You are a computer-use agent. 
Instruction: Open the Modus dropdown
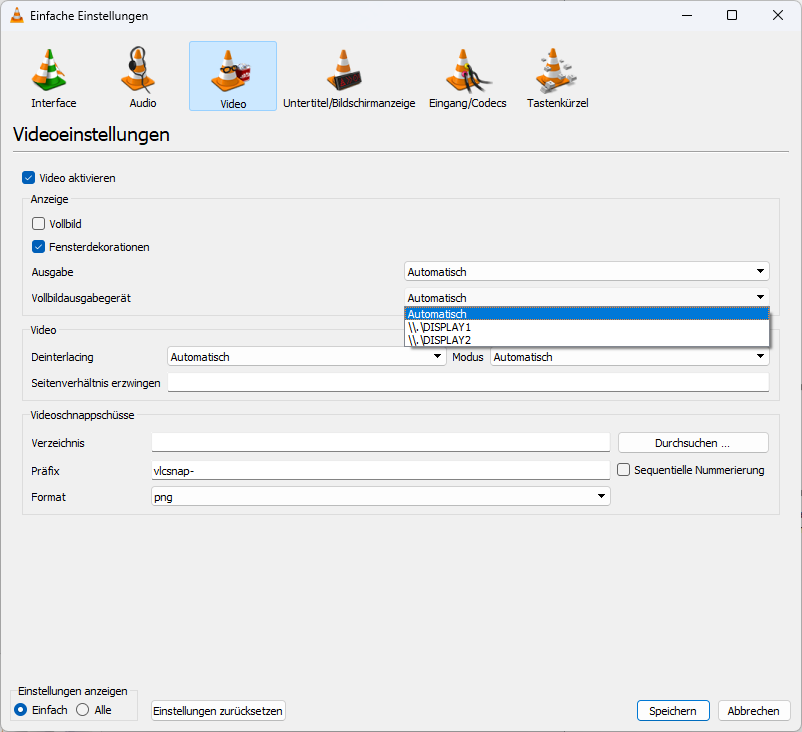click(x=629, y=357)
